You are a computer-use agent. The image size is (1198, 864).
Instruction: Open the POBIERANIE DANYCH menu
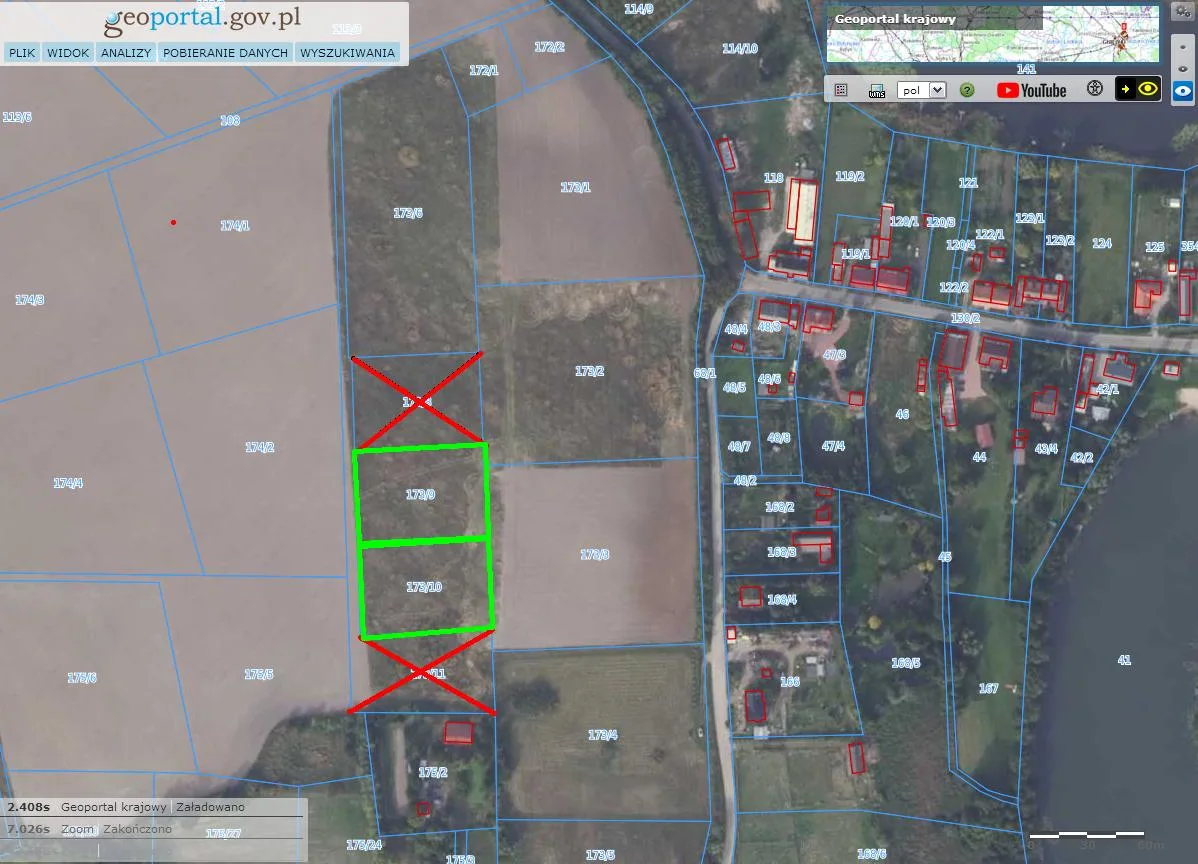click(225, 53)
